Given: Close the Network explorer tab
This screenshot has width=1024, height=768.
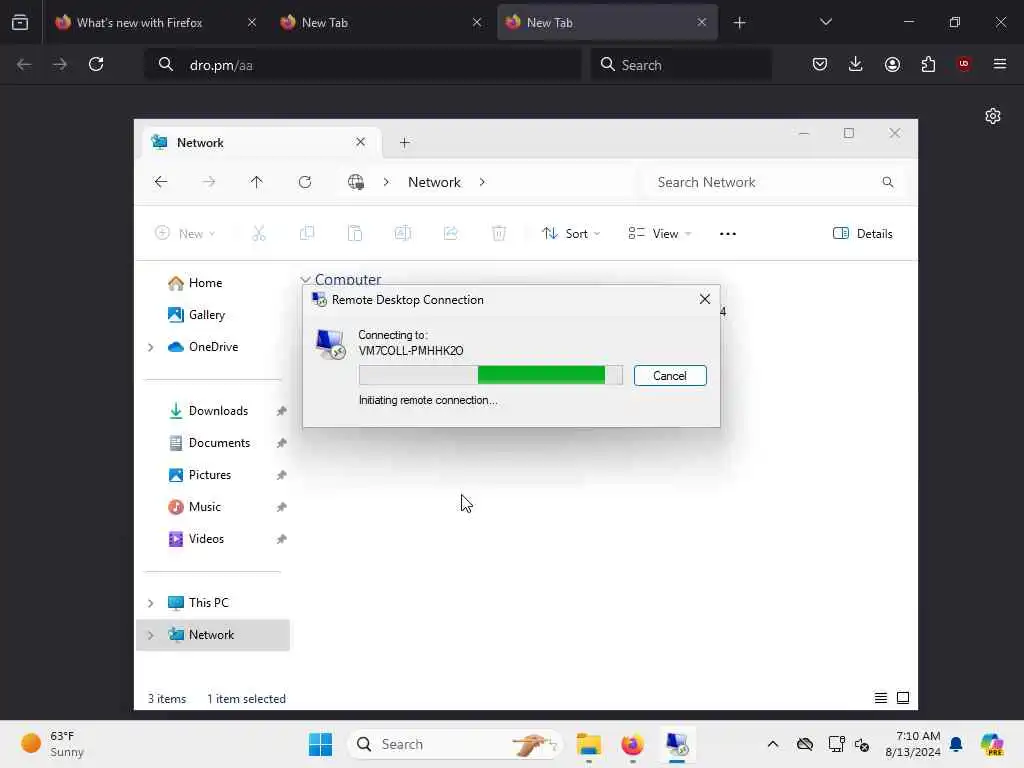Looking at the screenshot, I should (360, 142).
